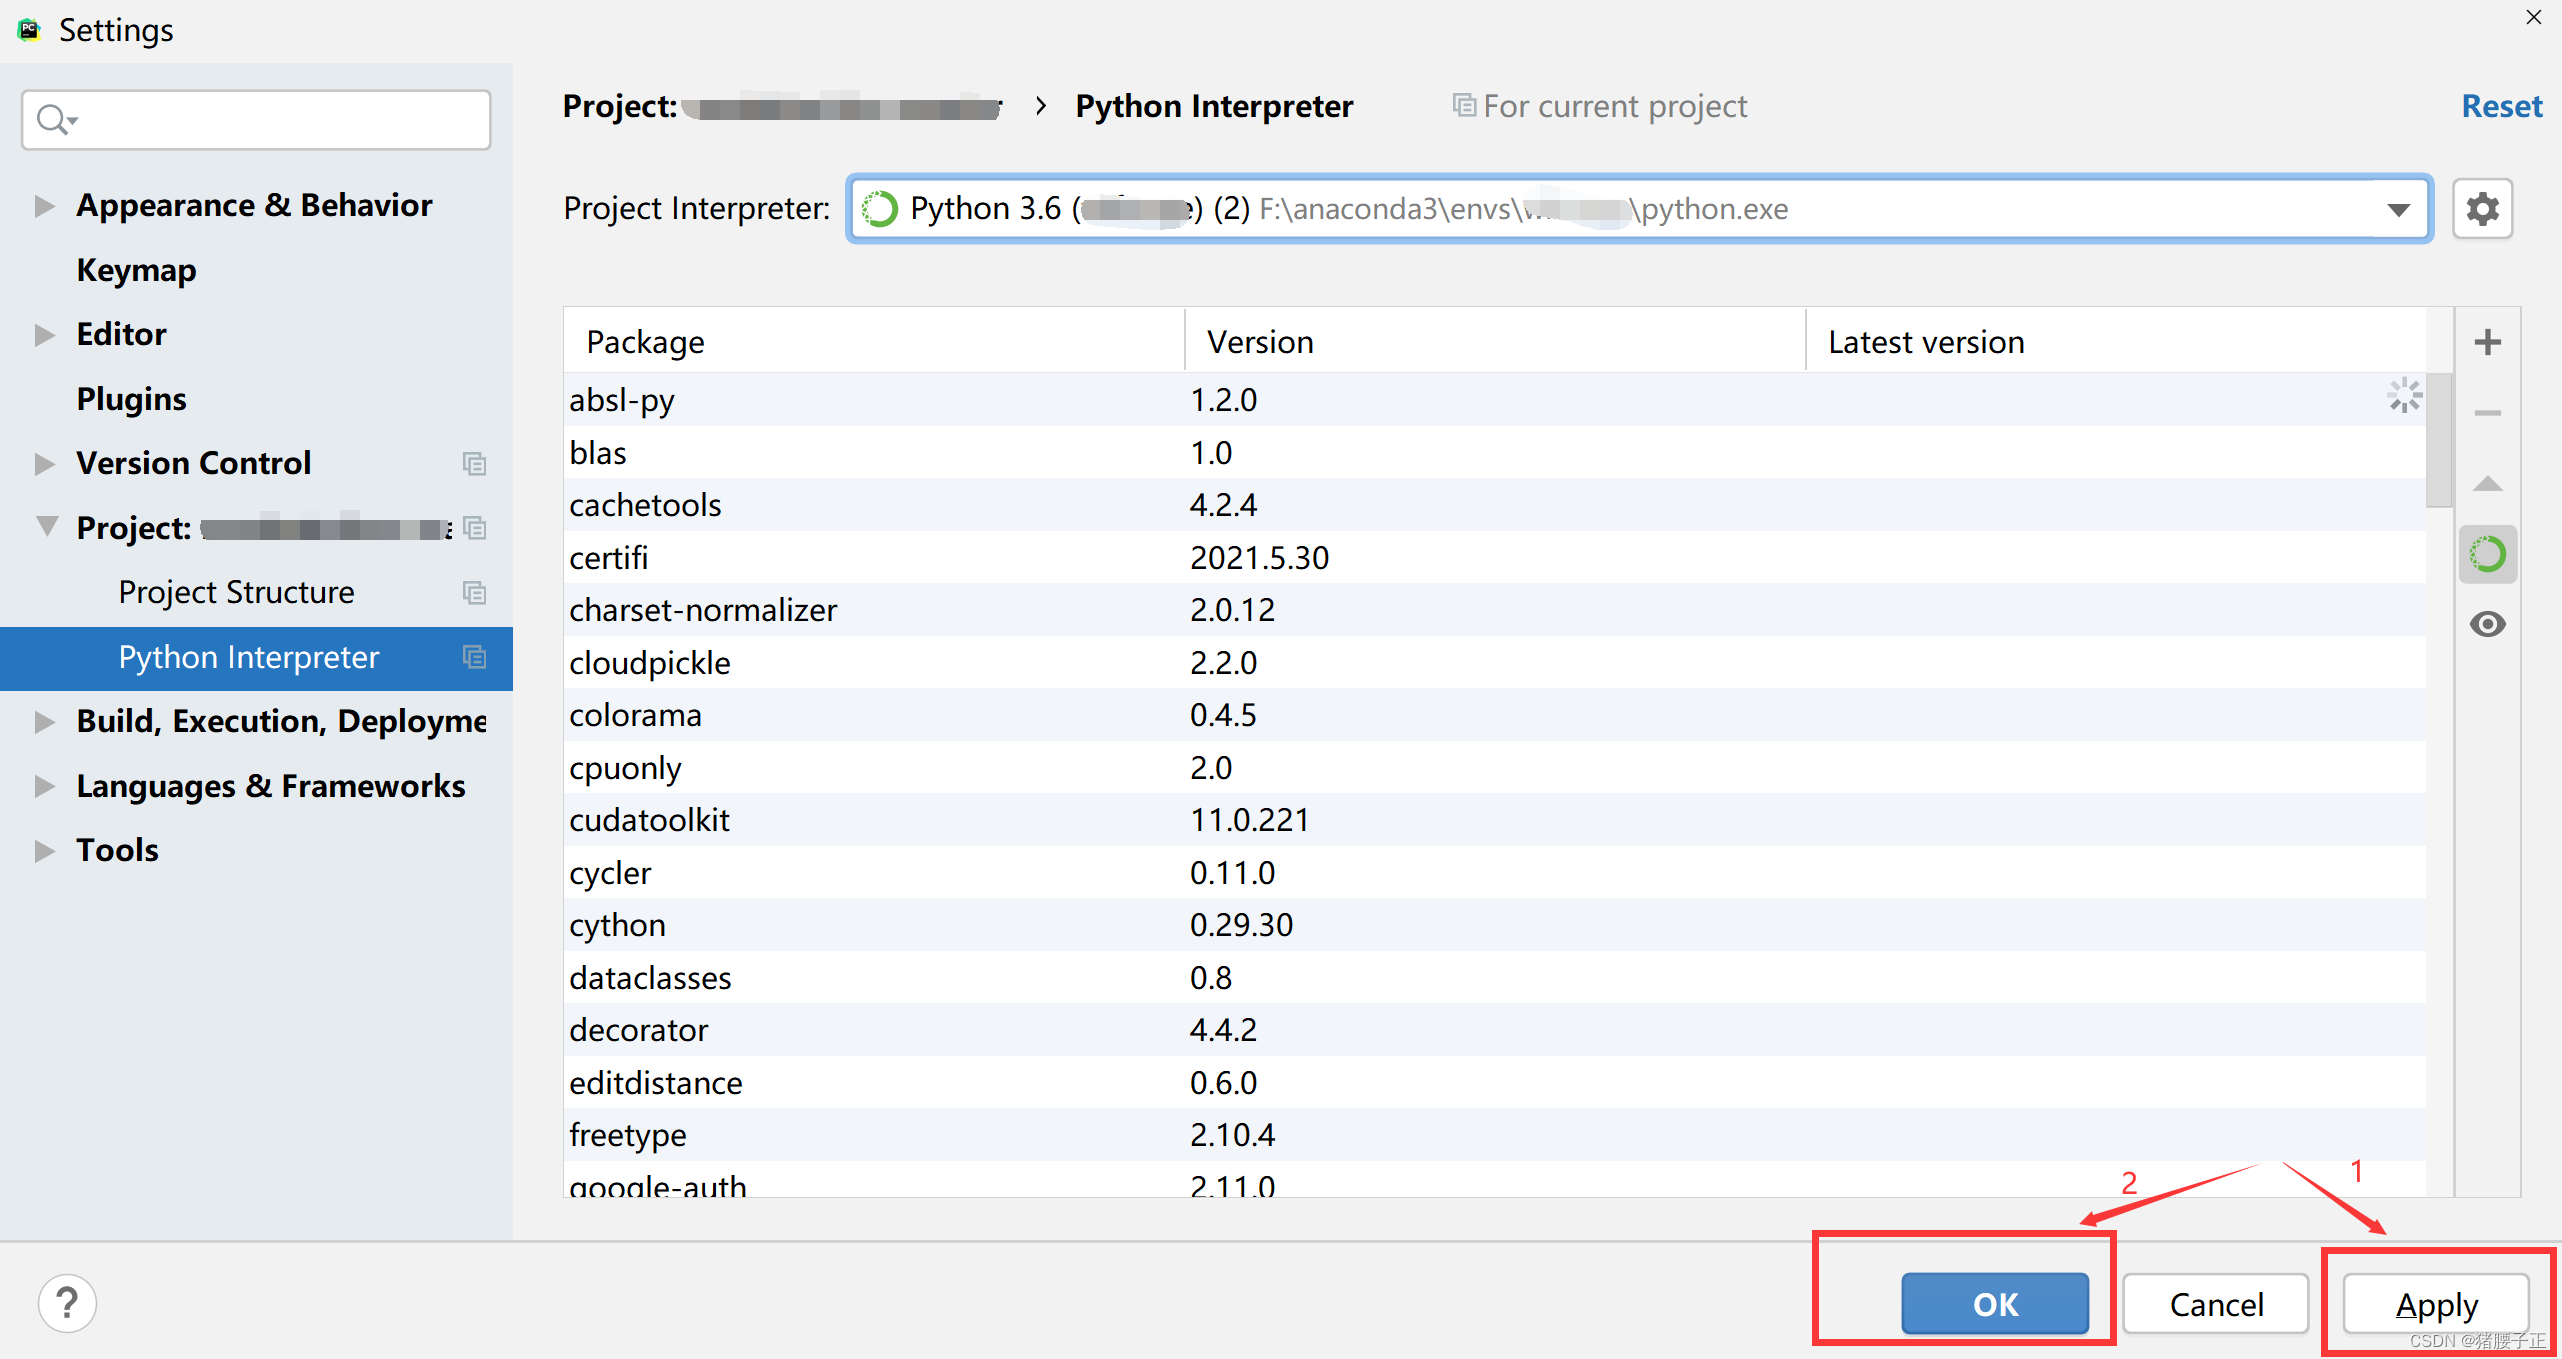Image resolution: width=2562 pixels, height=1359 pixels.
Task: Open the Keymap settings page
Action: click(136, 270)
